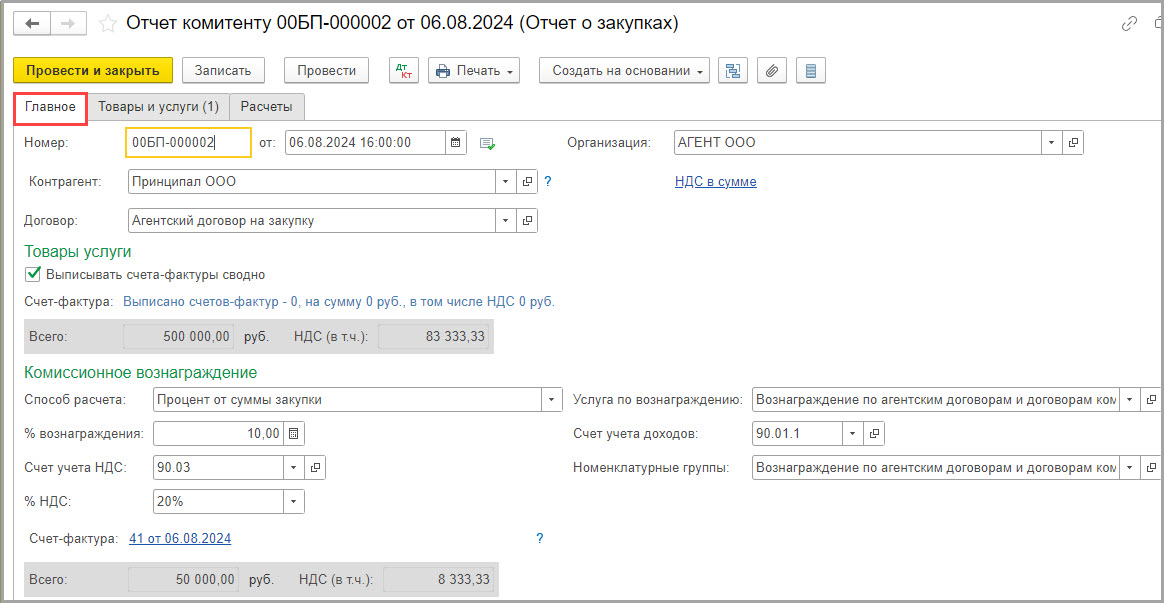The width and height of the screenshot is (1164, 603).
Task: Add document to favorites with star icon
Action: 108,24
